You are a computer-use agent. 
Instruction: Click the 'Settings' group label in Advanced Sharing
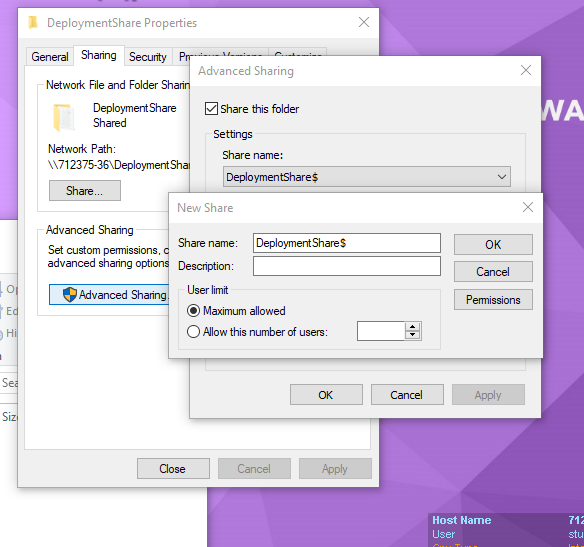pos(233,134)
